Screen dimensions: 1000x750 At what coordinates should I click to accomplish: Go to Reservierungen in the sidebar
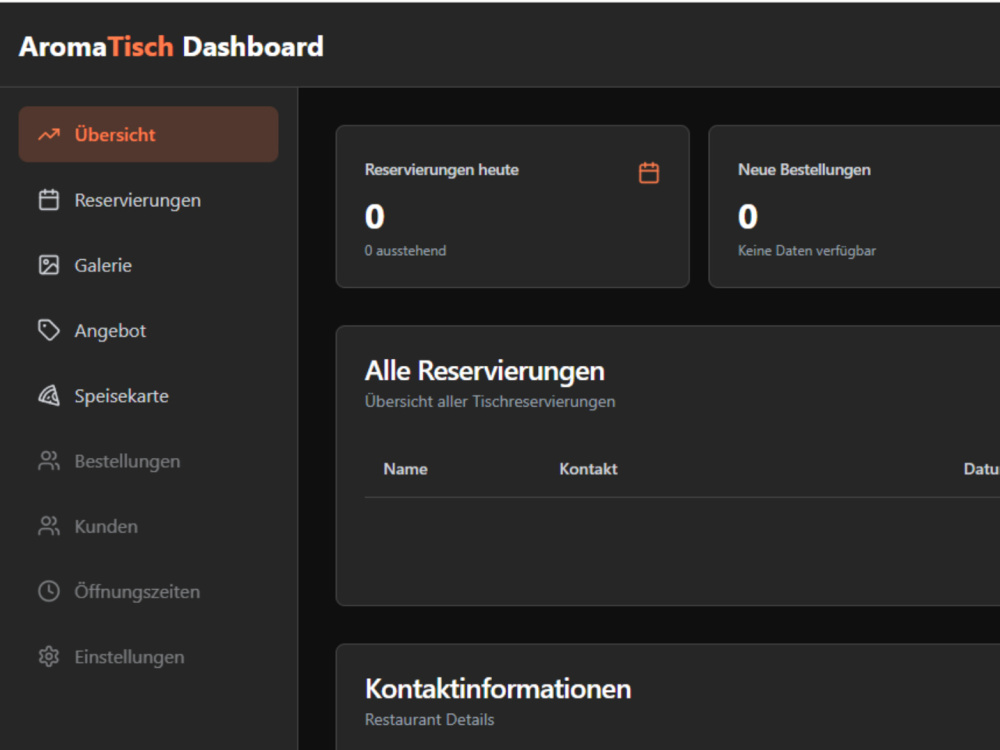pyautogui.click(x=148, y=200)
